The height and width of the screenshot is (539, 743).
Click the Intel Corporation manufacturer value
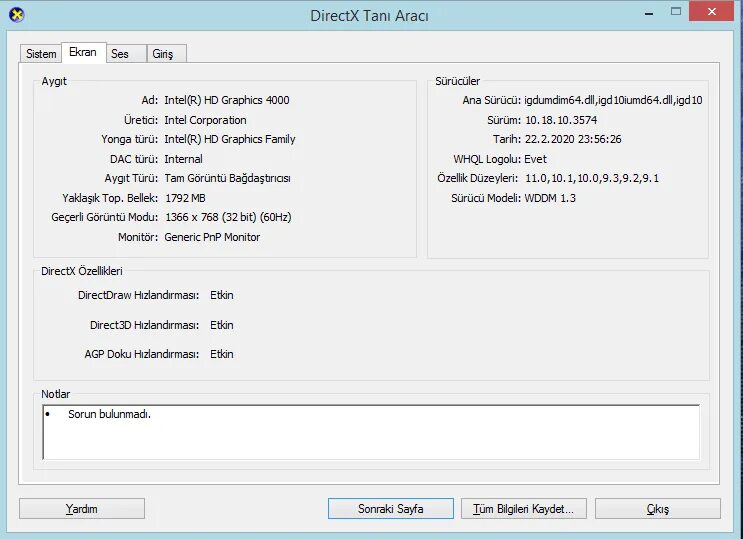(205, 120)
